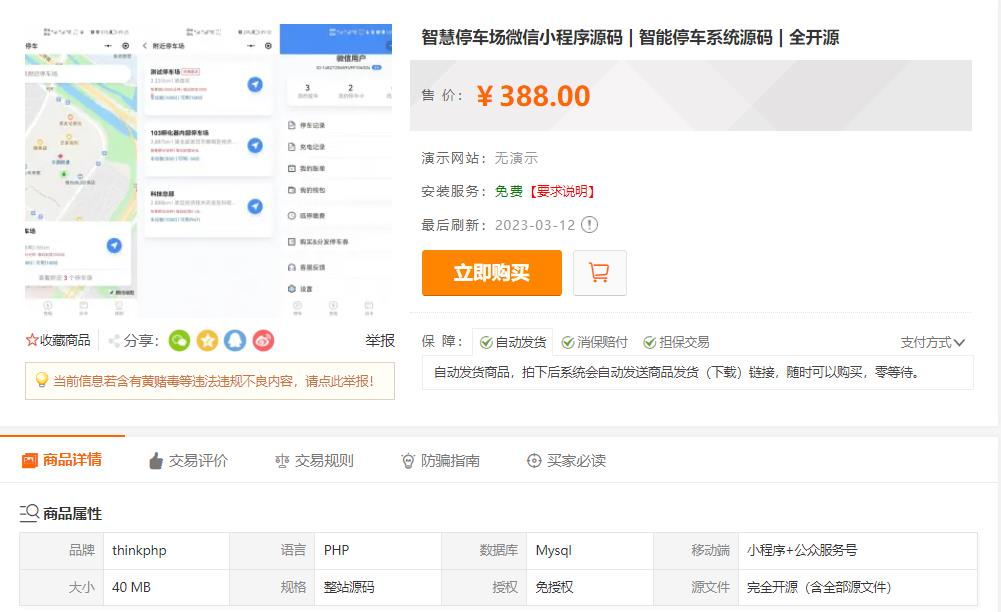This screenshot has width=1001, height=612.
Task: Click the 整站源码 specification cell
Action: pos(378,587)
